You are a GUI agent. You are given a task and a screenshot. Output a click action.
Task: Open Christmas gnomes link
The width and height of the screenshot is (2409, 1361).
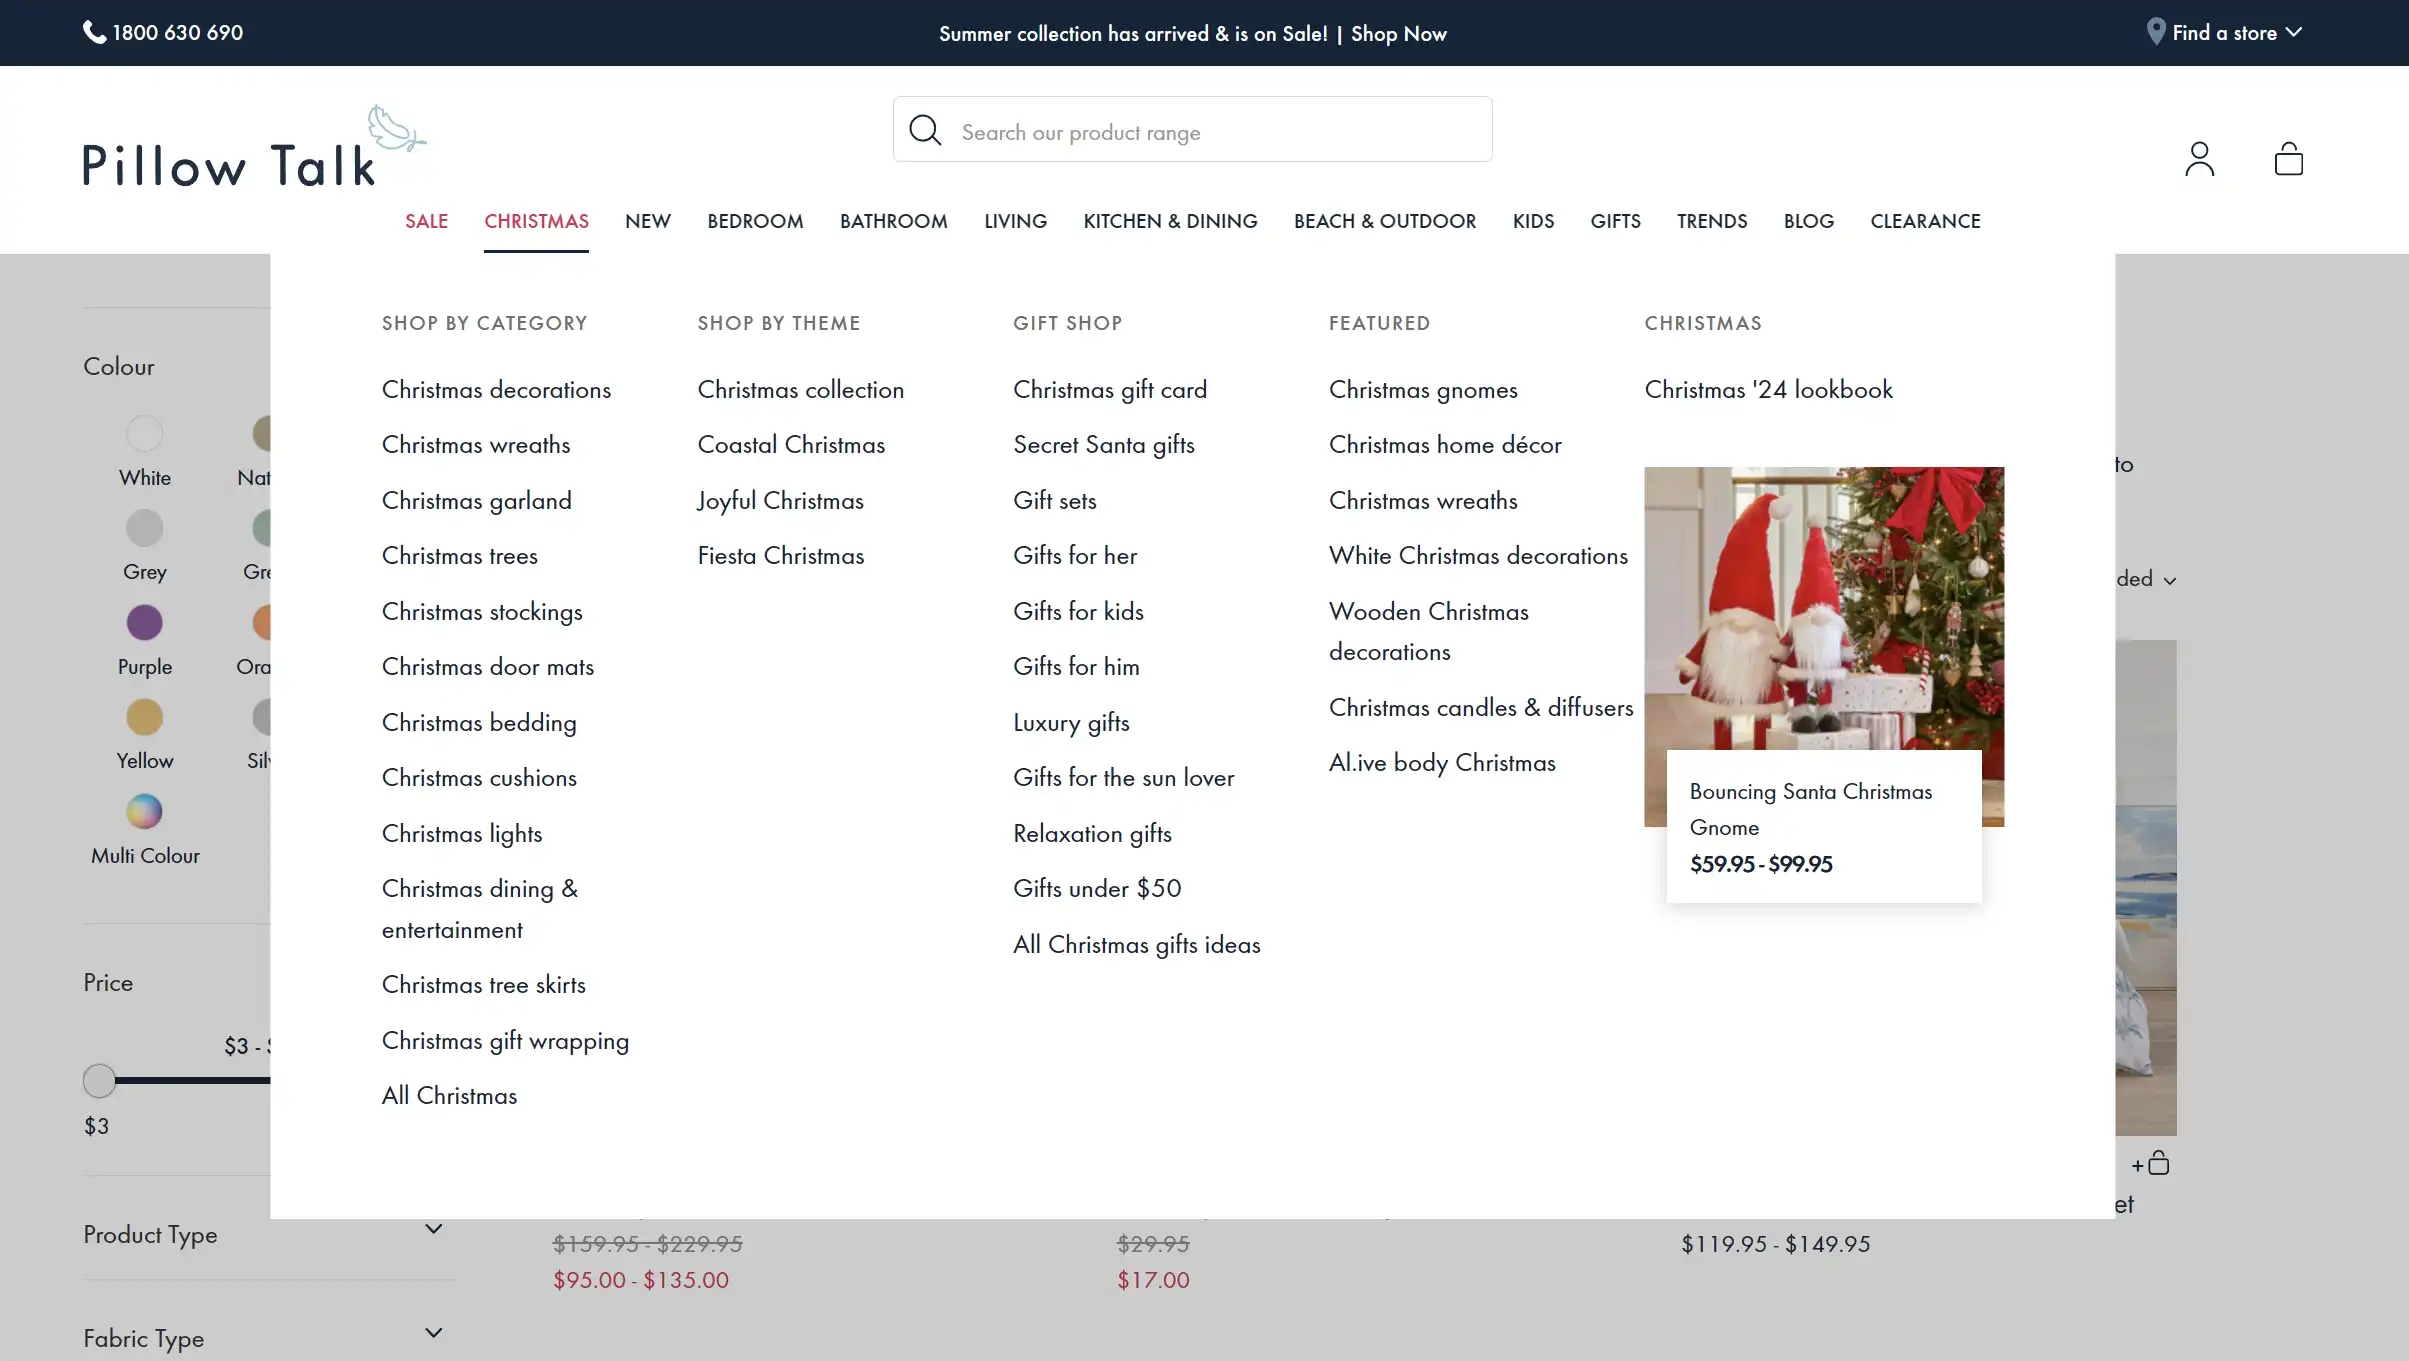tap(1423, 390)
